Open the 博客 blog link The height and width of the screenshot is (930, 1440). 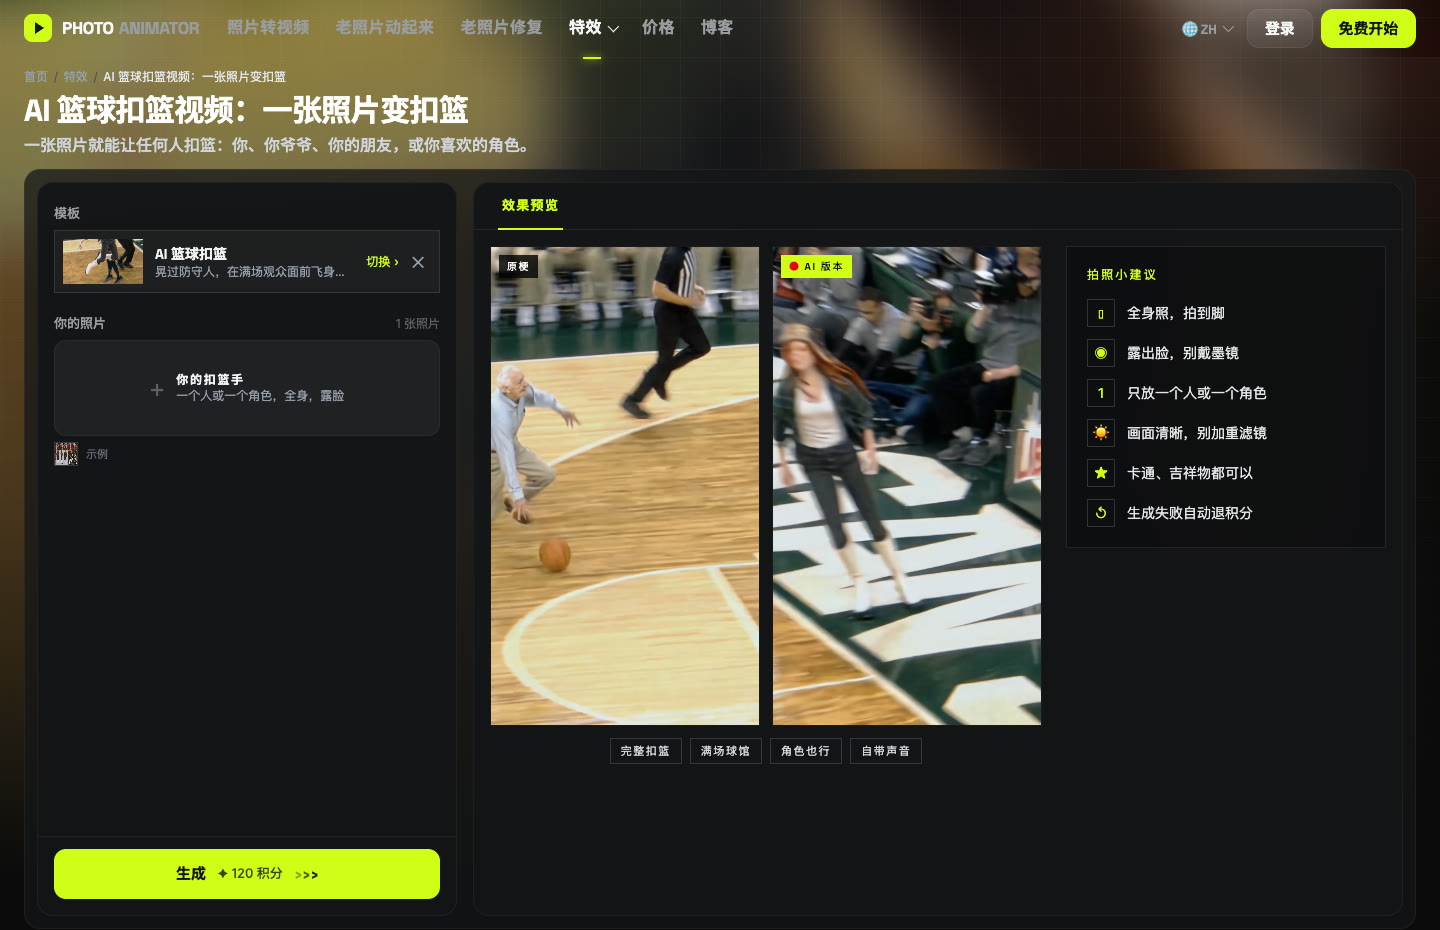tap(717, 28)
